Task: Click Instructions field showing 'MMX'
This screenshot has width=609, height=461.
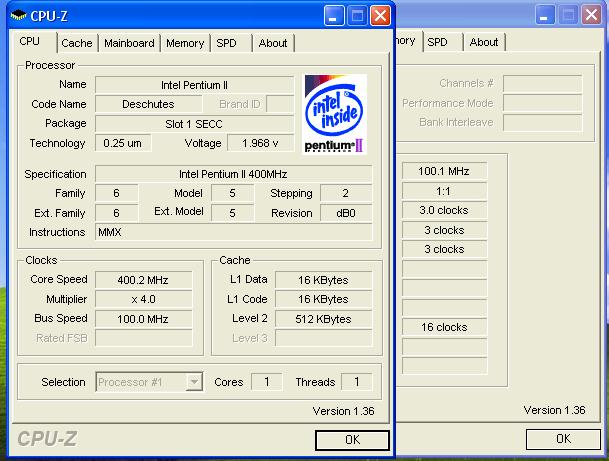Action: tap(233, 232)
